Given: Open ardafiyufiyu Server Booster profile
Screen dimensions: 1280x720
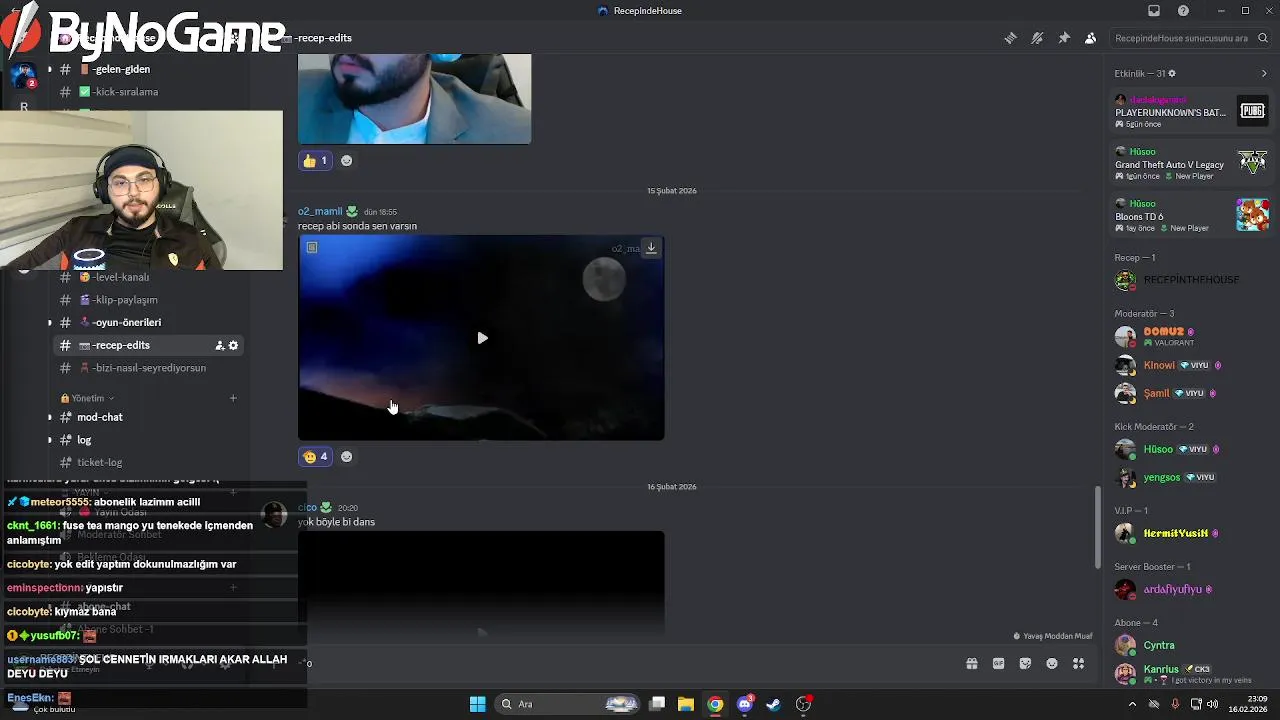Looking at the screenshot, I should (1190, 589).
